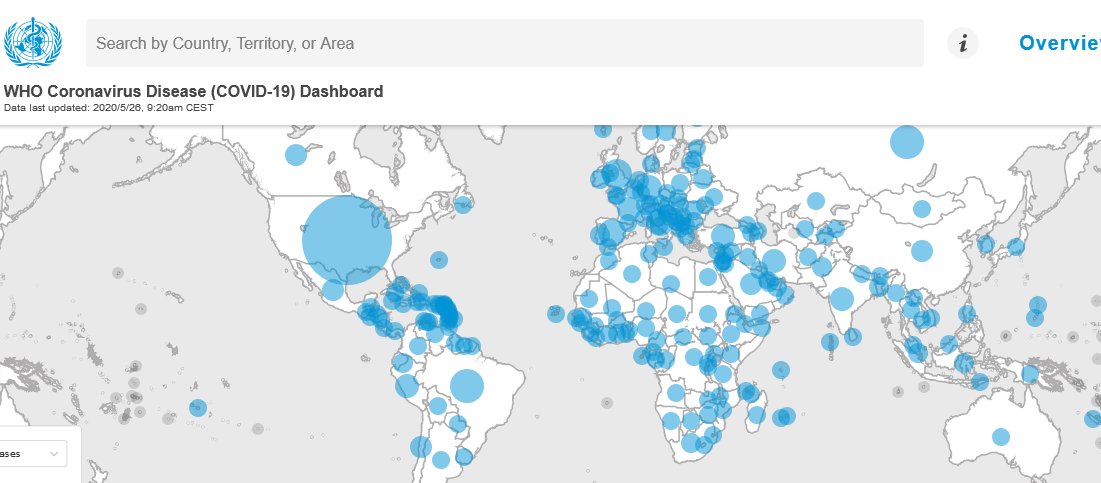The width and height of the screenshot is (1101, 483).
Task: Click the dashboard title text
Action: coord(194,91)
